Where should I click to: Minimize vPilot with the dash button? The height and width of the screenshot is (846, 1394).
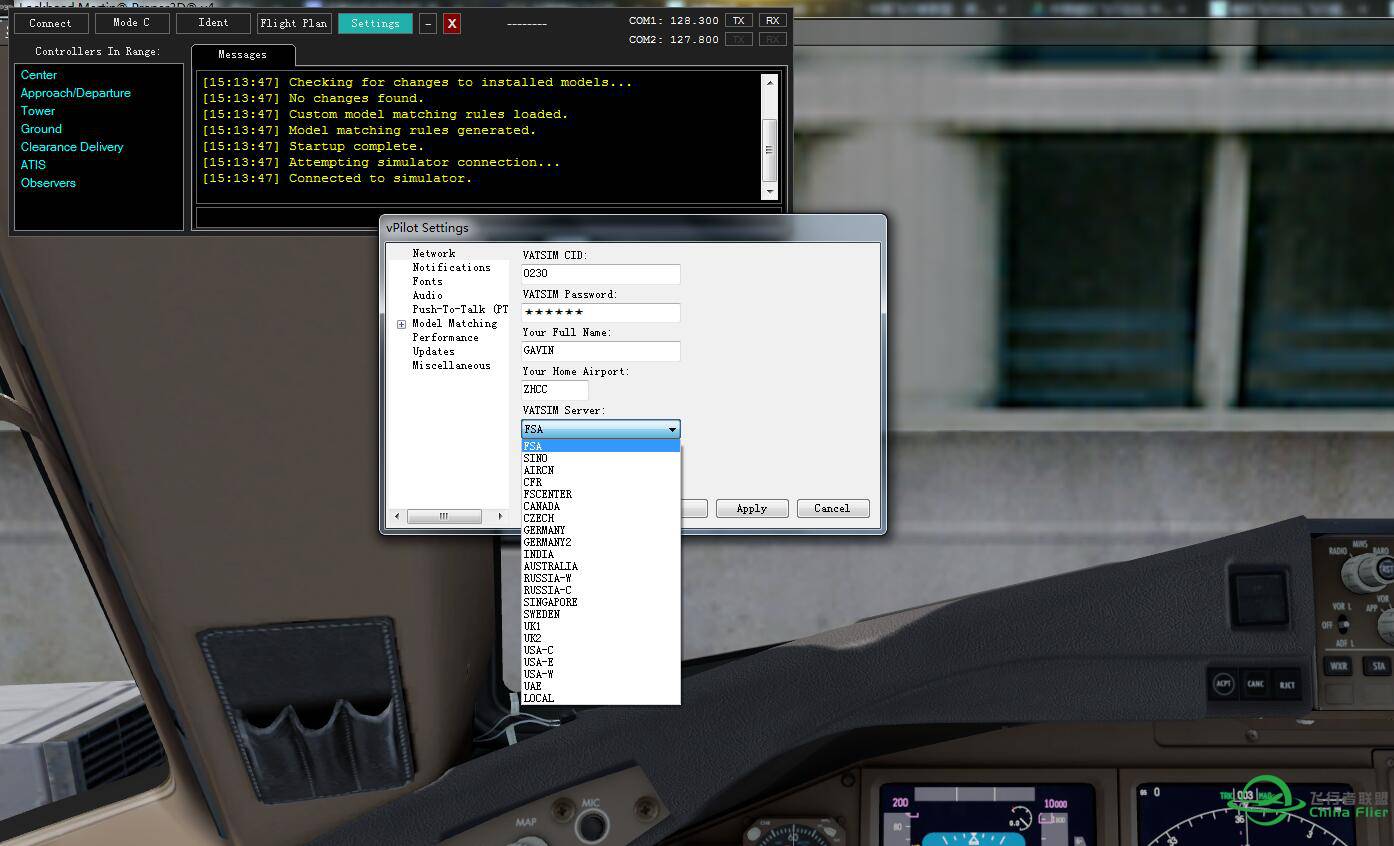tap(427, 23)
